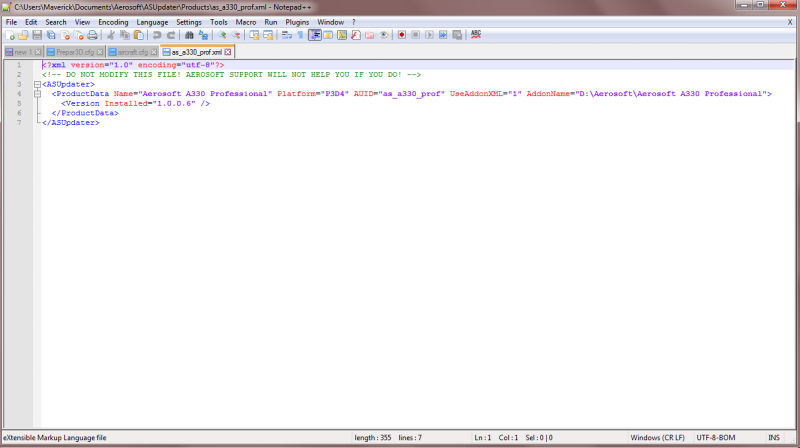The width and height of the screenshot is (800, 448).
Task: Click the New file toolbar icon
Action: (x=10, y=35)
